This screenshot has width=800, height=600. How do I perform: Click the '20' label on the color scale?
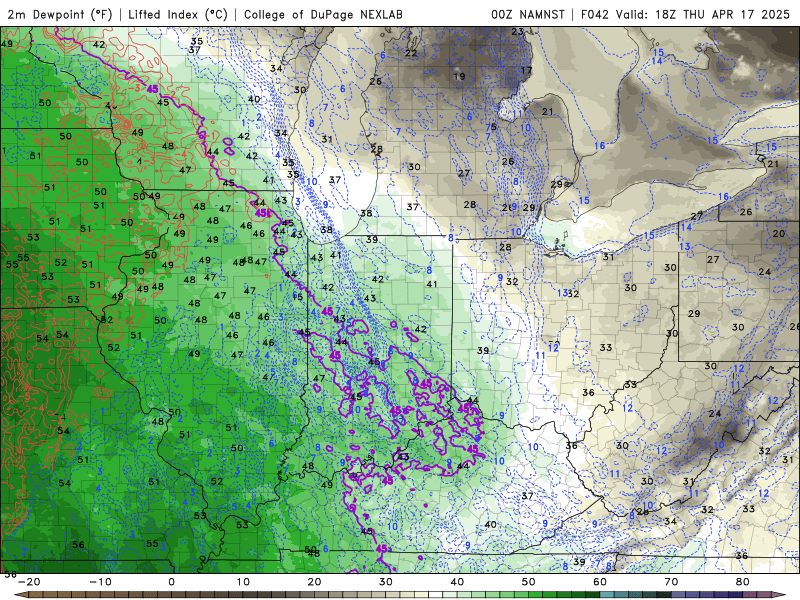pos(314,582)
